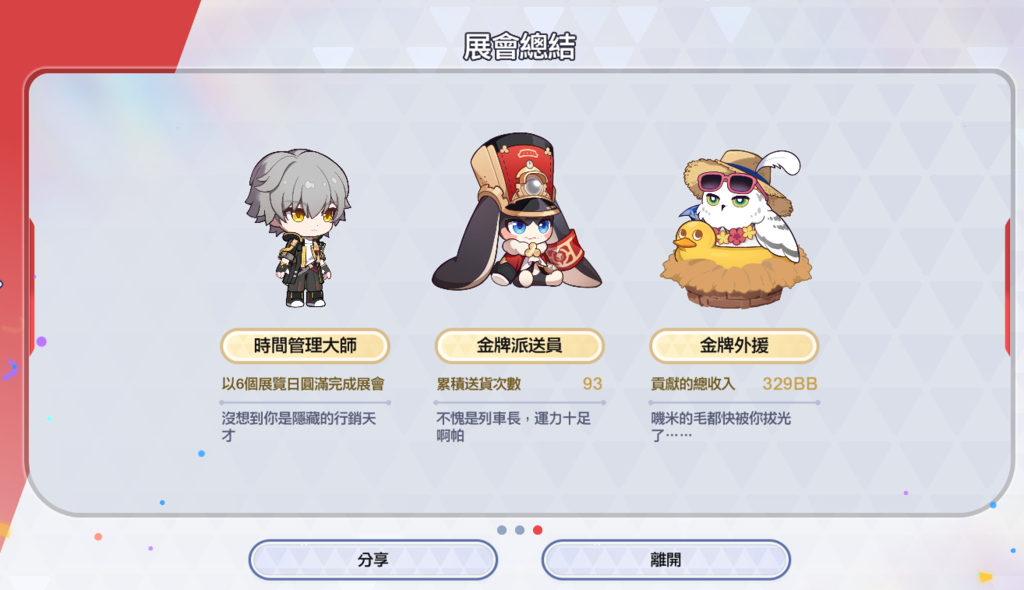Click the 金牌派送員 title badge
The image size is (1024, 590).
pos(519,346)
